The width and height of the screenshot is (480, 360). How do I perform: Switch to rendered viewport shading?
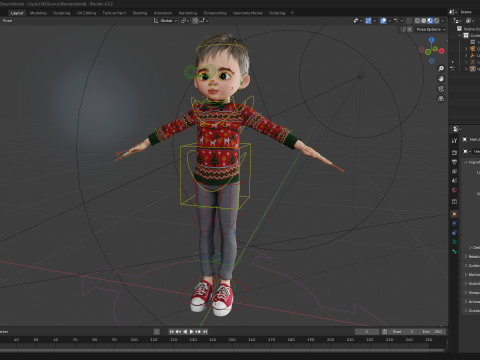pyautogui.click(x=436, y=21)
